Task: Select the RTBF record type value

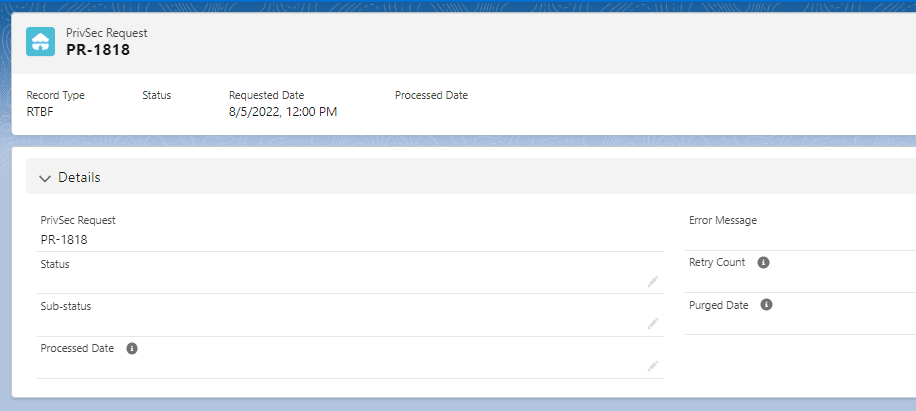Action: click(40, 112)
